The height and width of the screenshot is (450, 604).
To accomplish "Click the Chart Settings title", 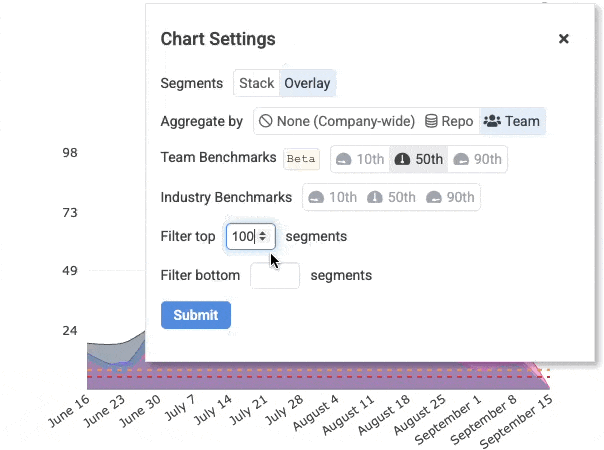I will point(218,39).
